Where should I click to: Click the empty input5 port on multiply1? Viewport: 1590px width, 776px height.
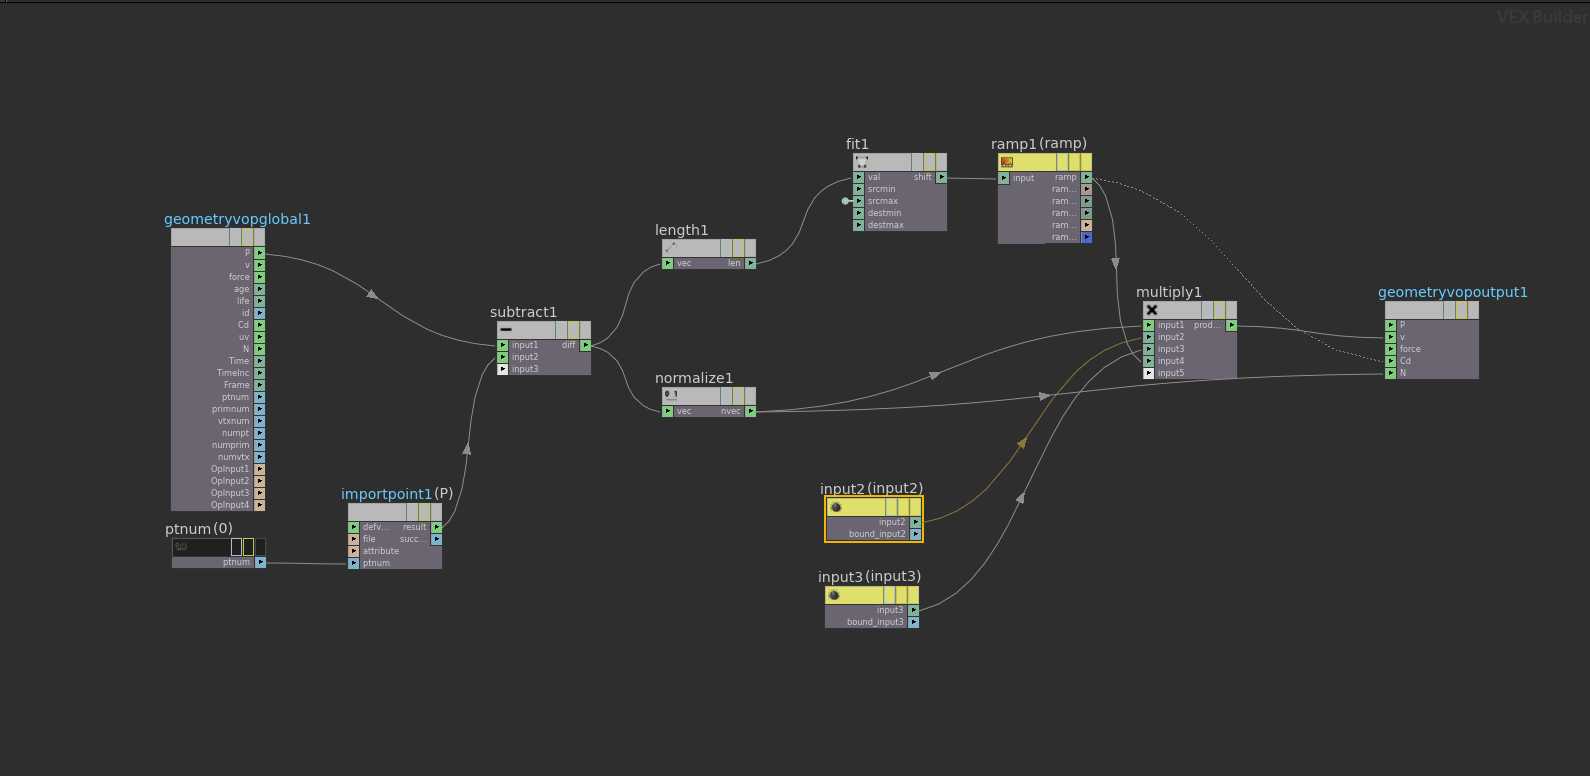click(1148, 373)
